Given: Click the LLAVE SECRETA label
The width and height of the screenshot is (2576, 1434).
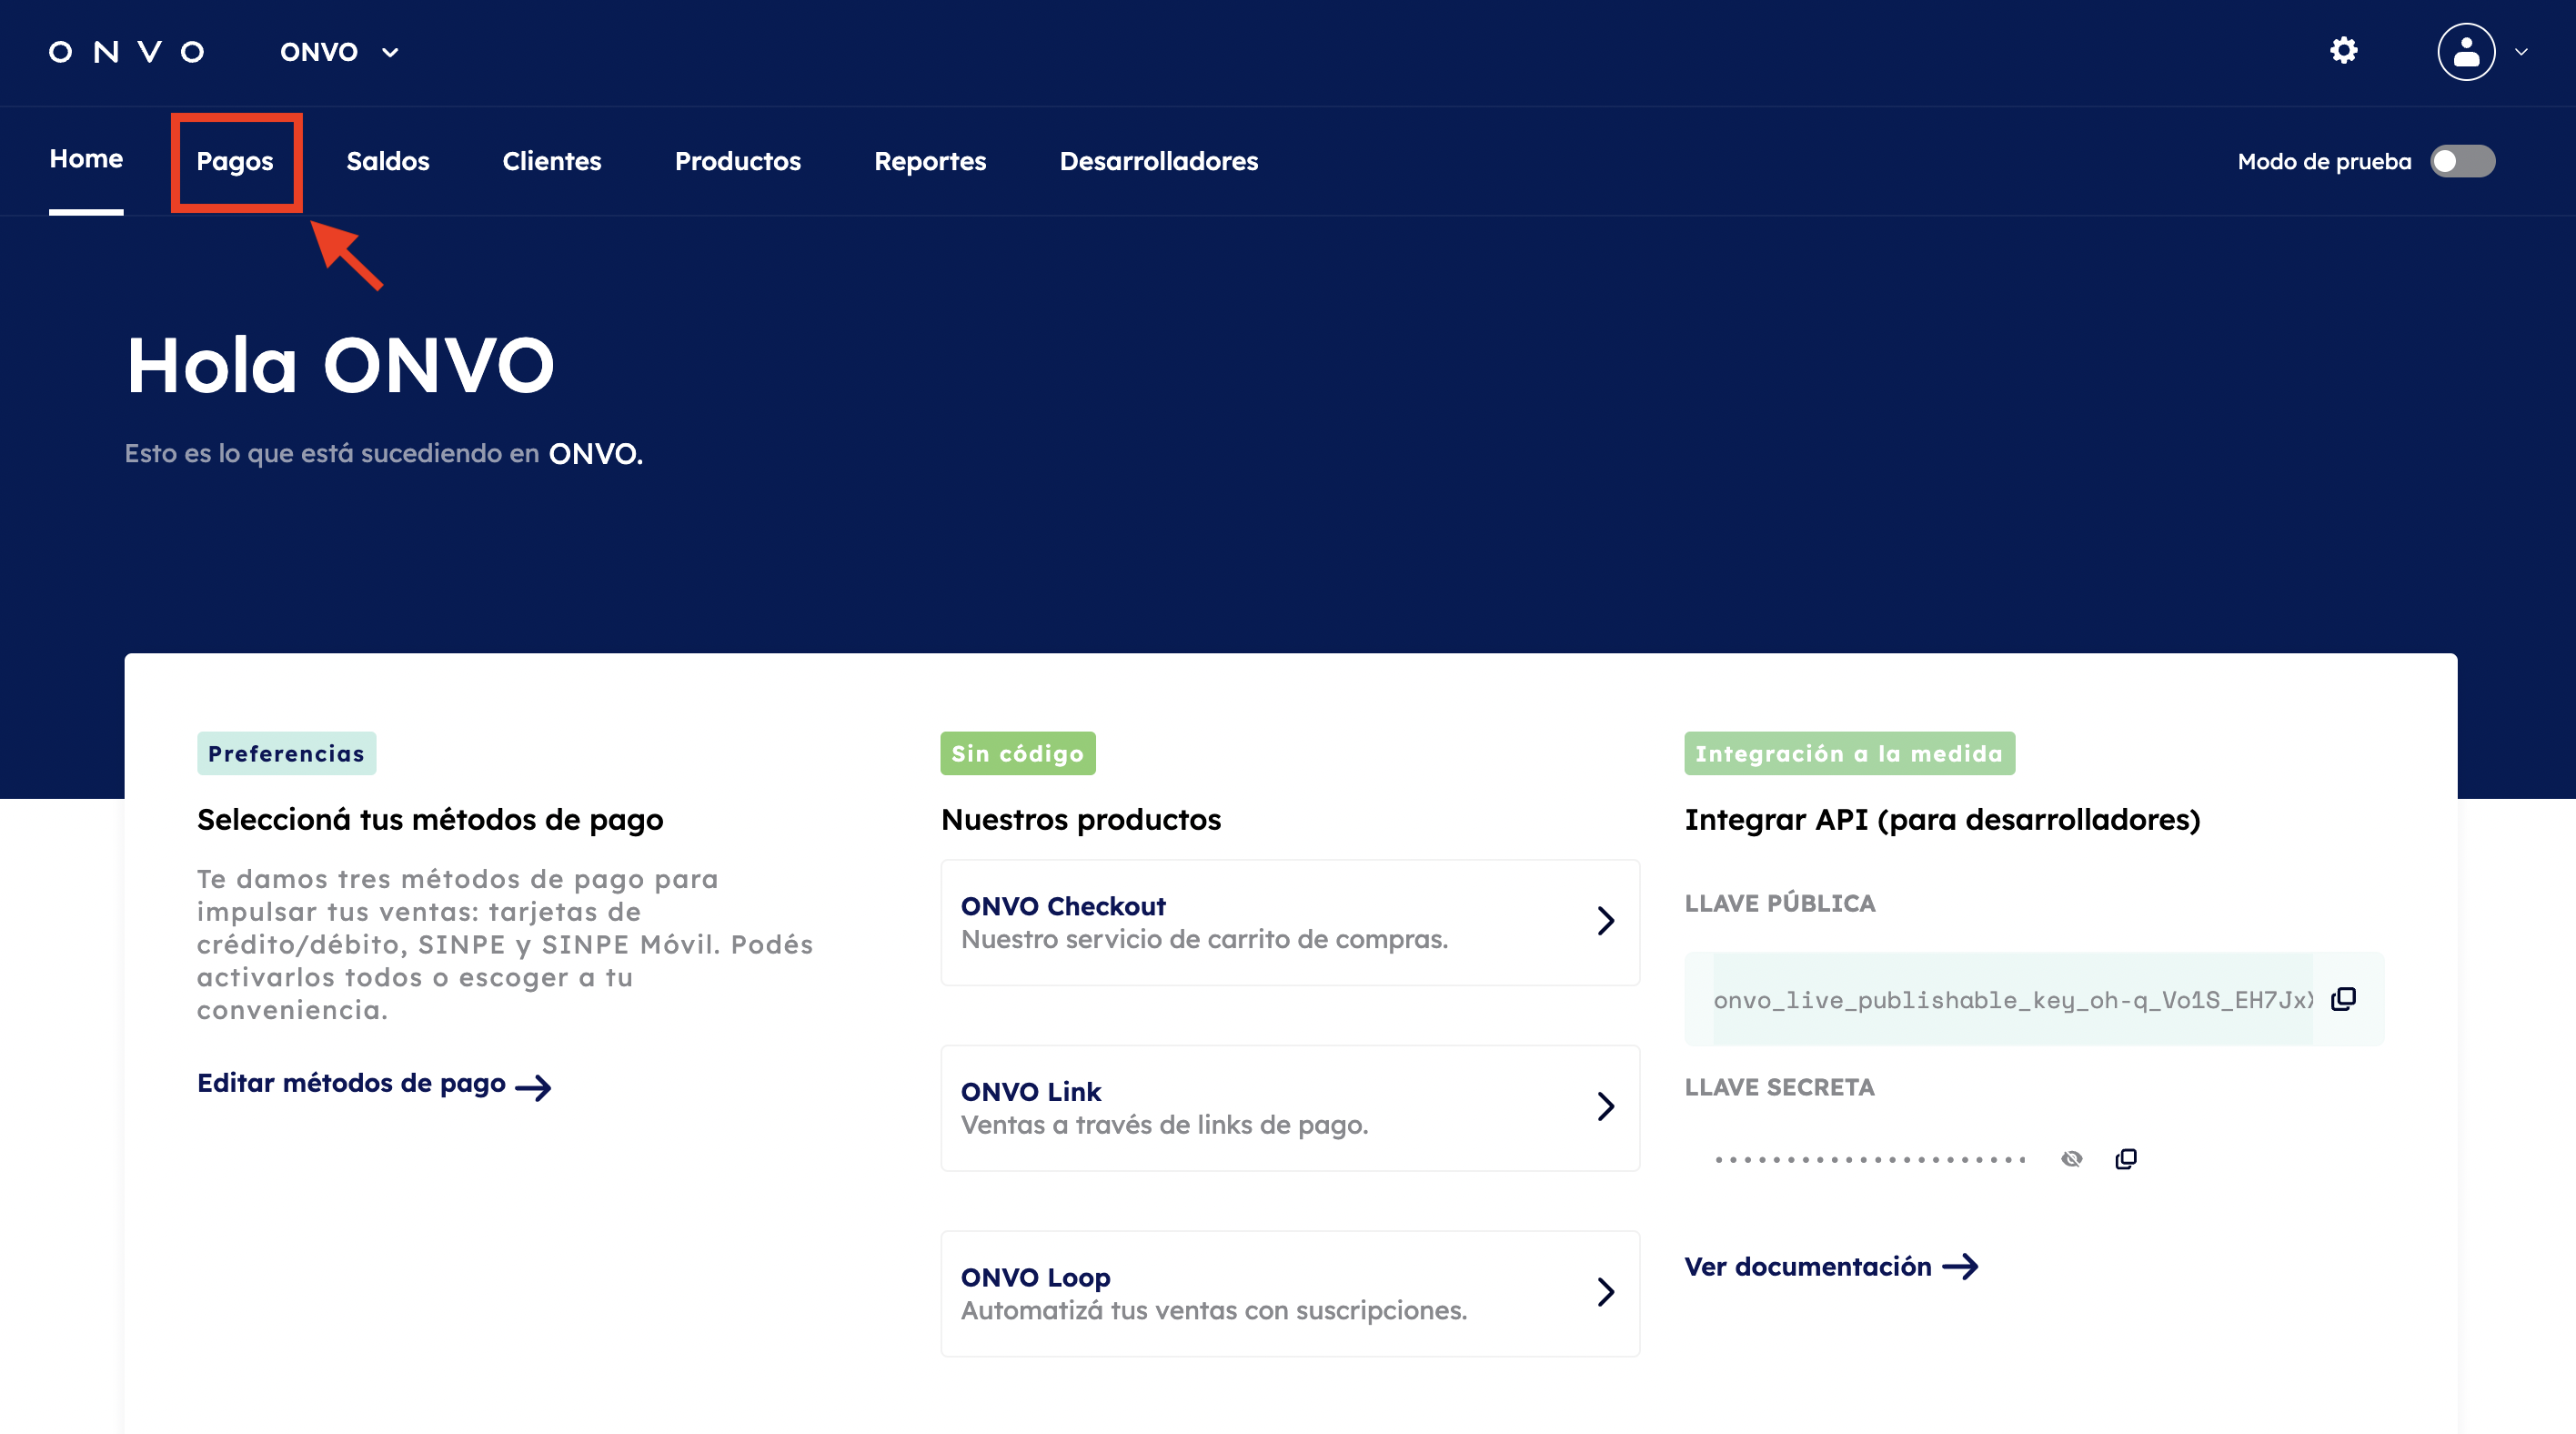Looking at the screenshot, I should [1780, 1087].
